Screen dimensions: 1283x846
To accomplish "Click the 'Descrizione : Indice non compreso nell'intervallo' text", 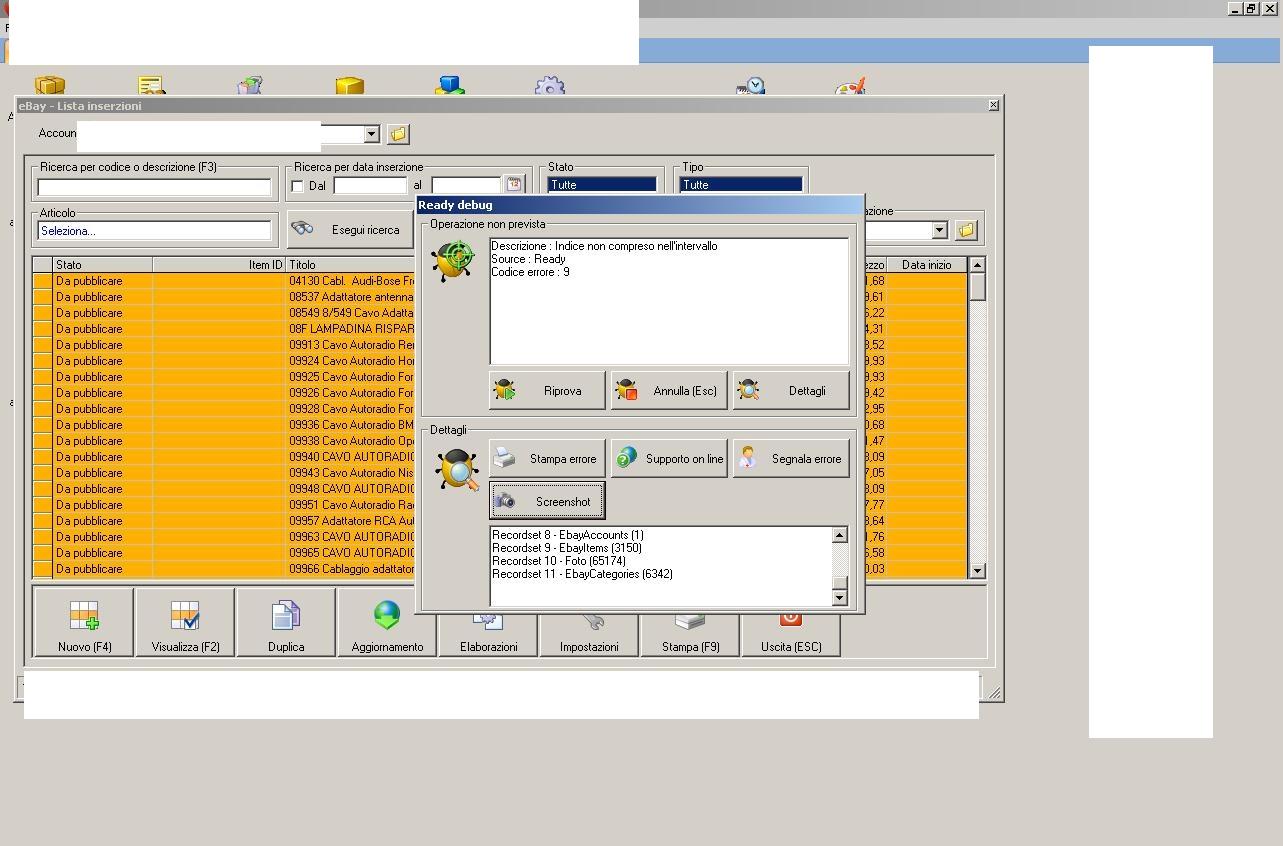I will pos(604,246).
